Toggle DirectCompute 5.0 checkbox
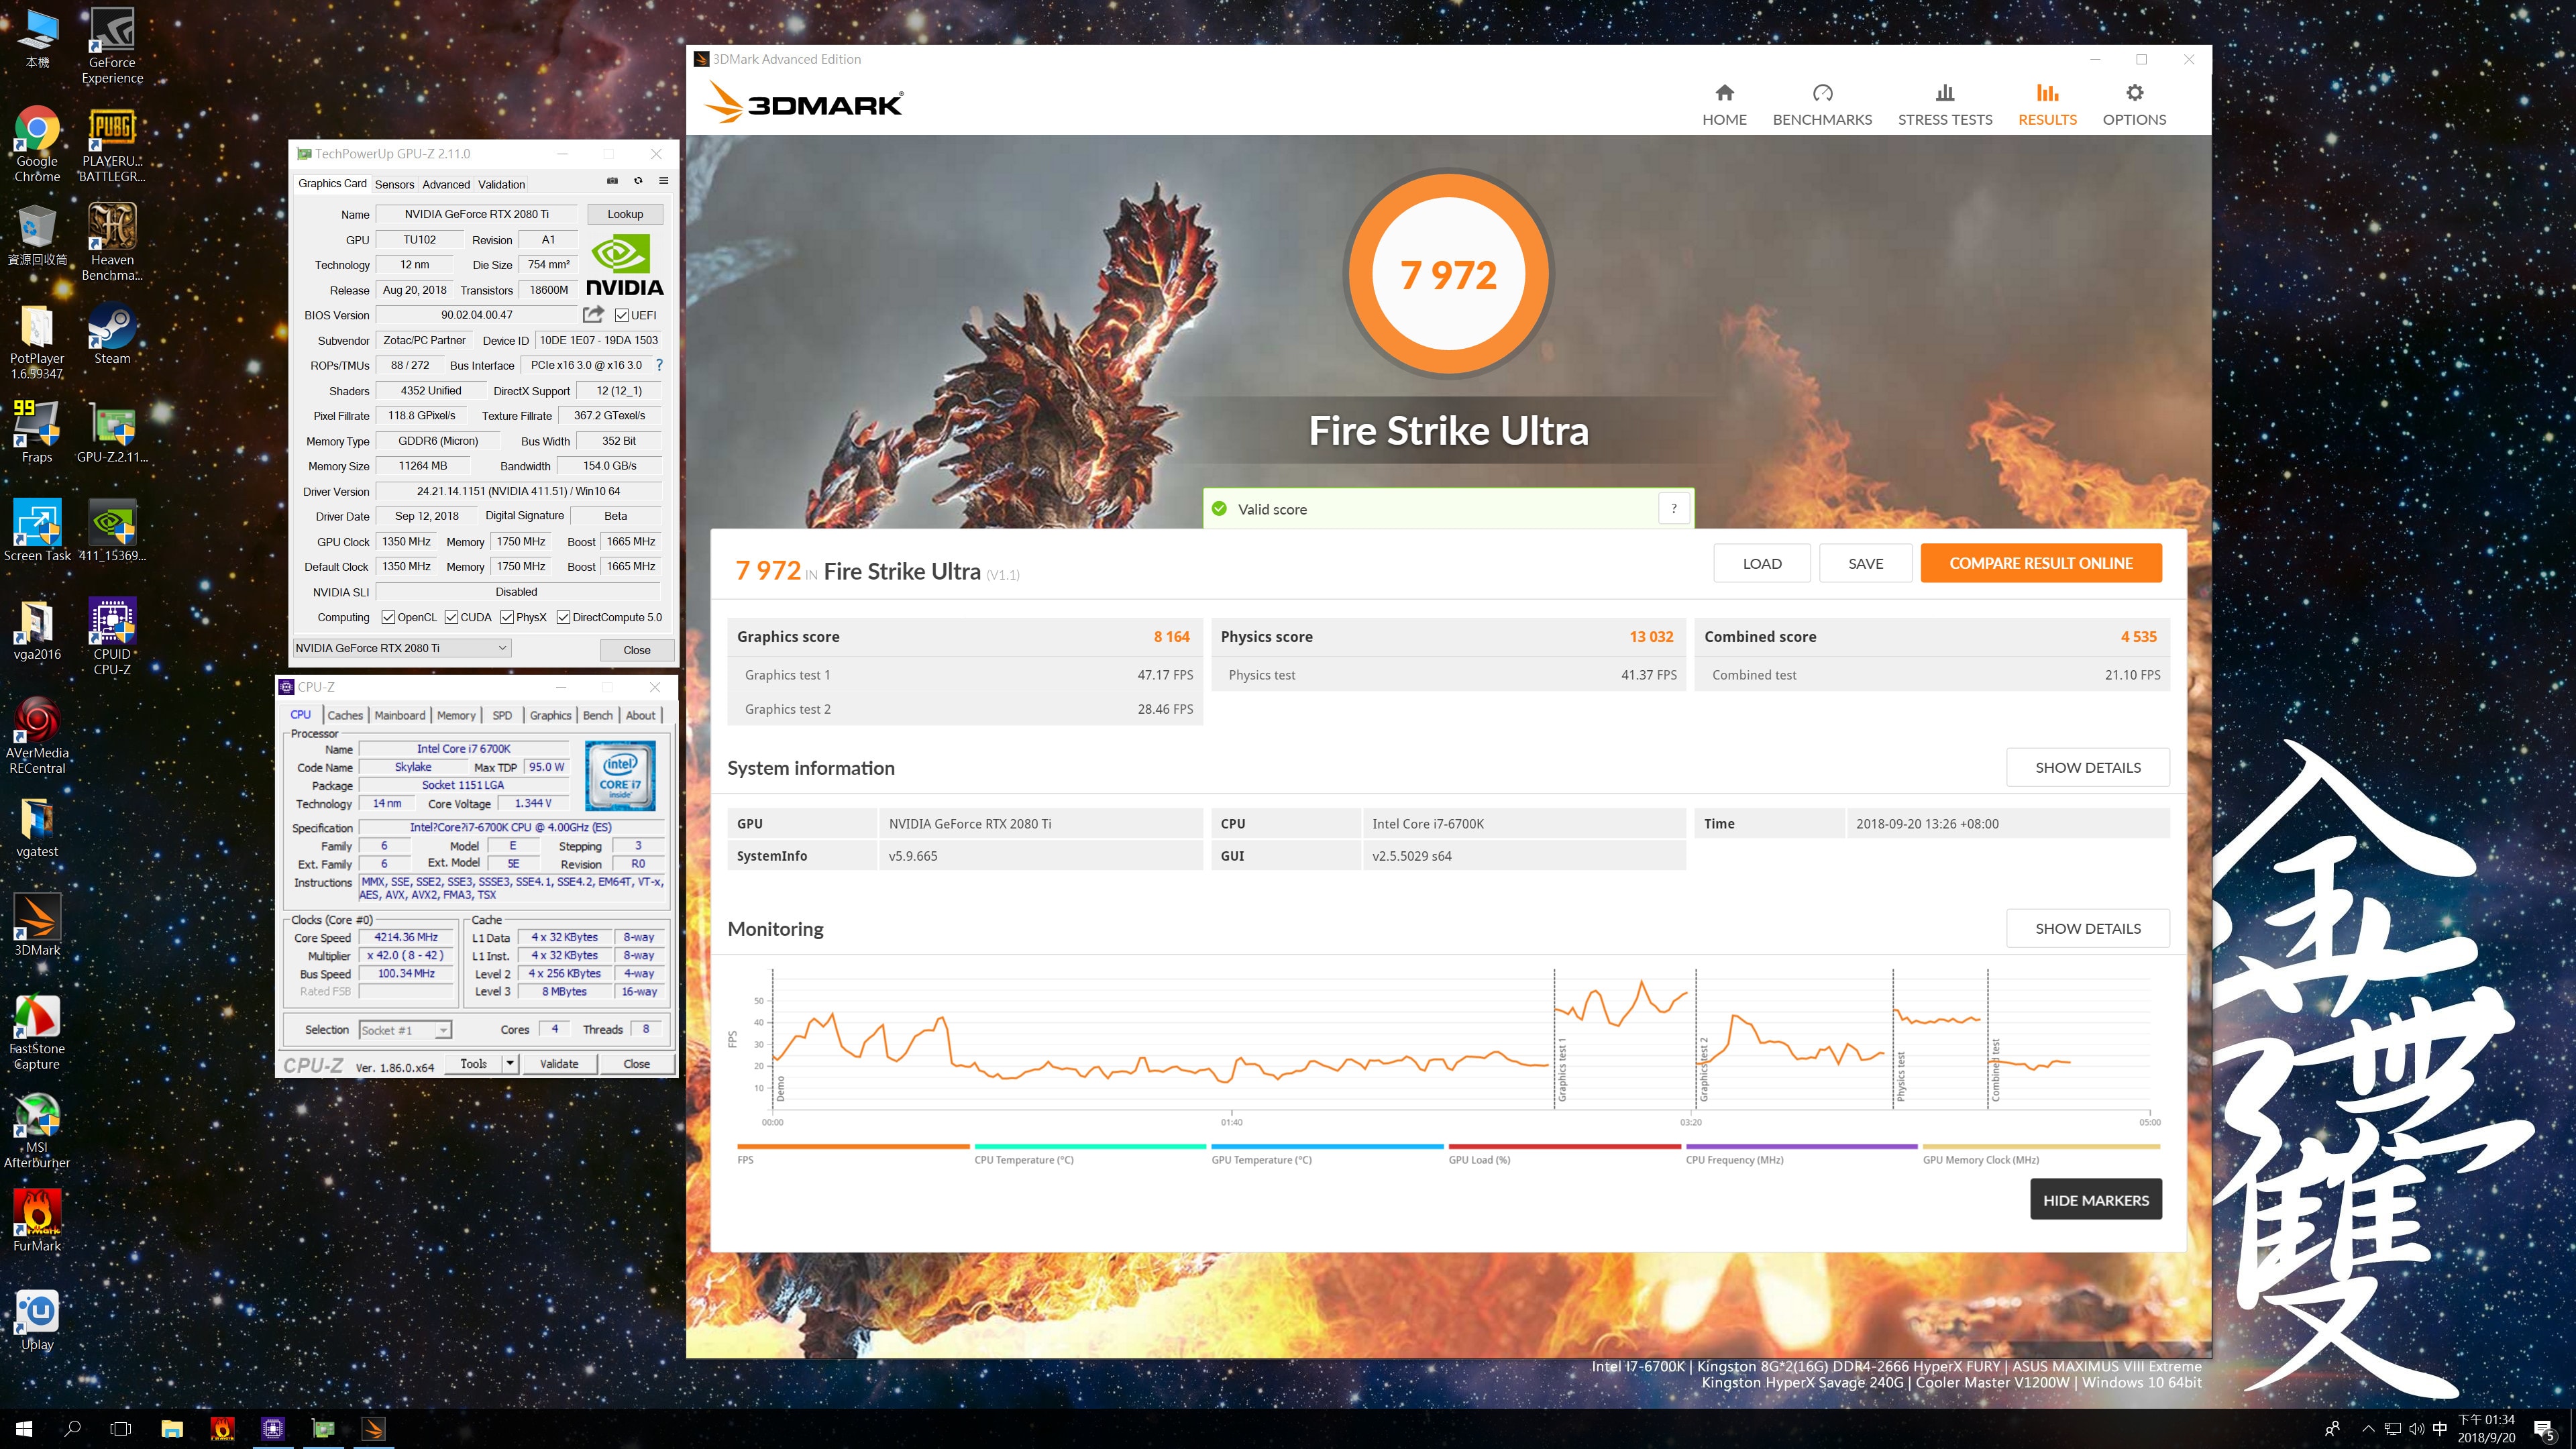Viewport: 2576px width, 1449px height. [564, 617]
